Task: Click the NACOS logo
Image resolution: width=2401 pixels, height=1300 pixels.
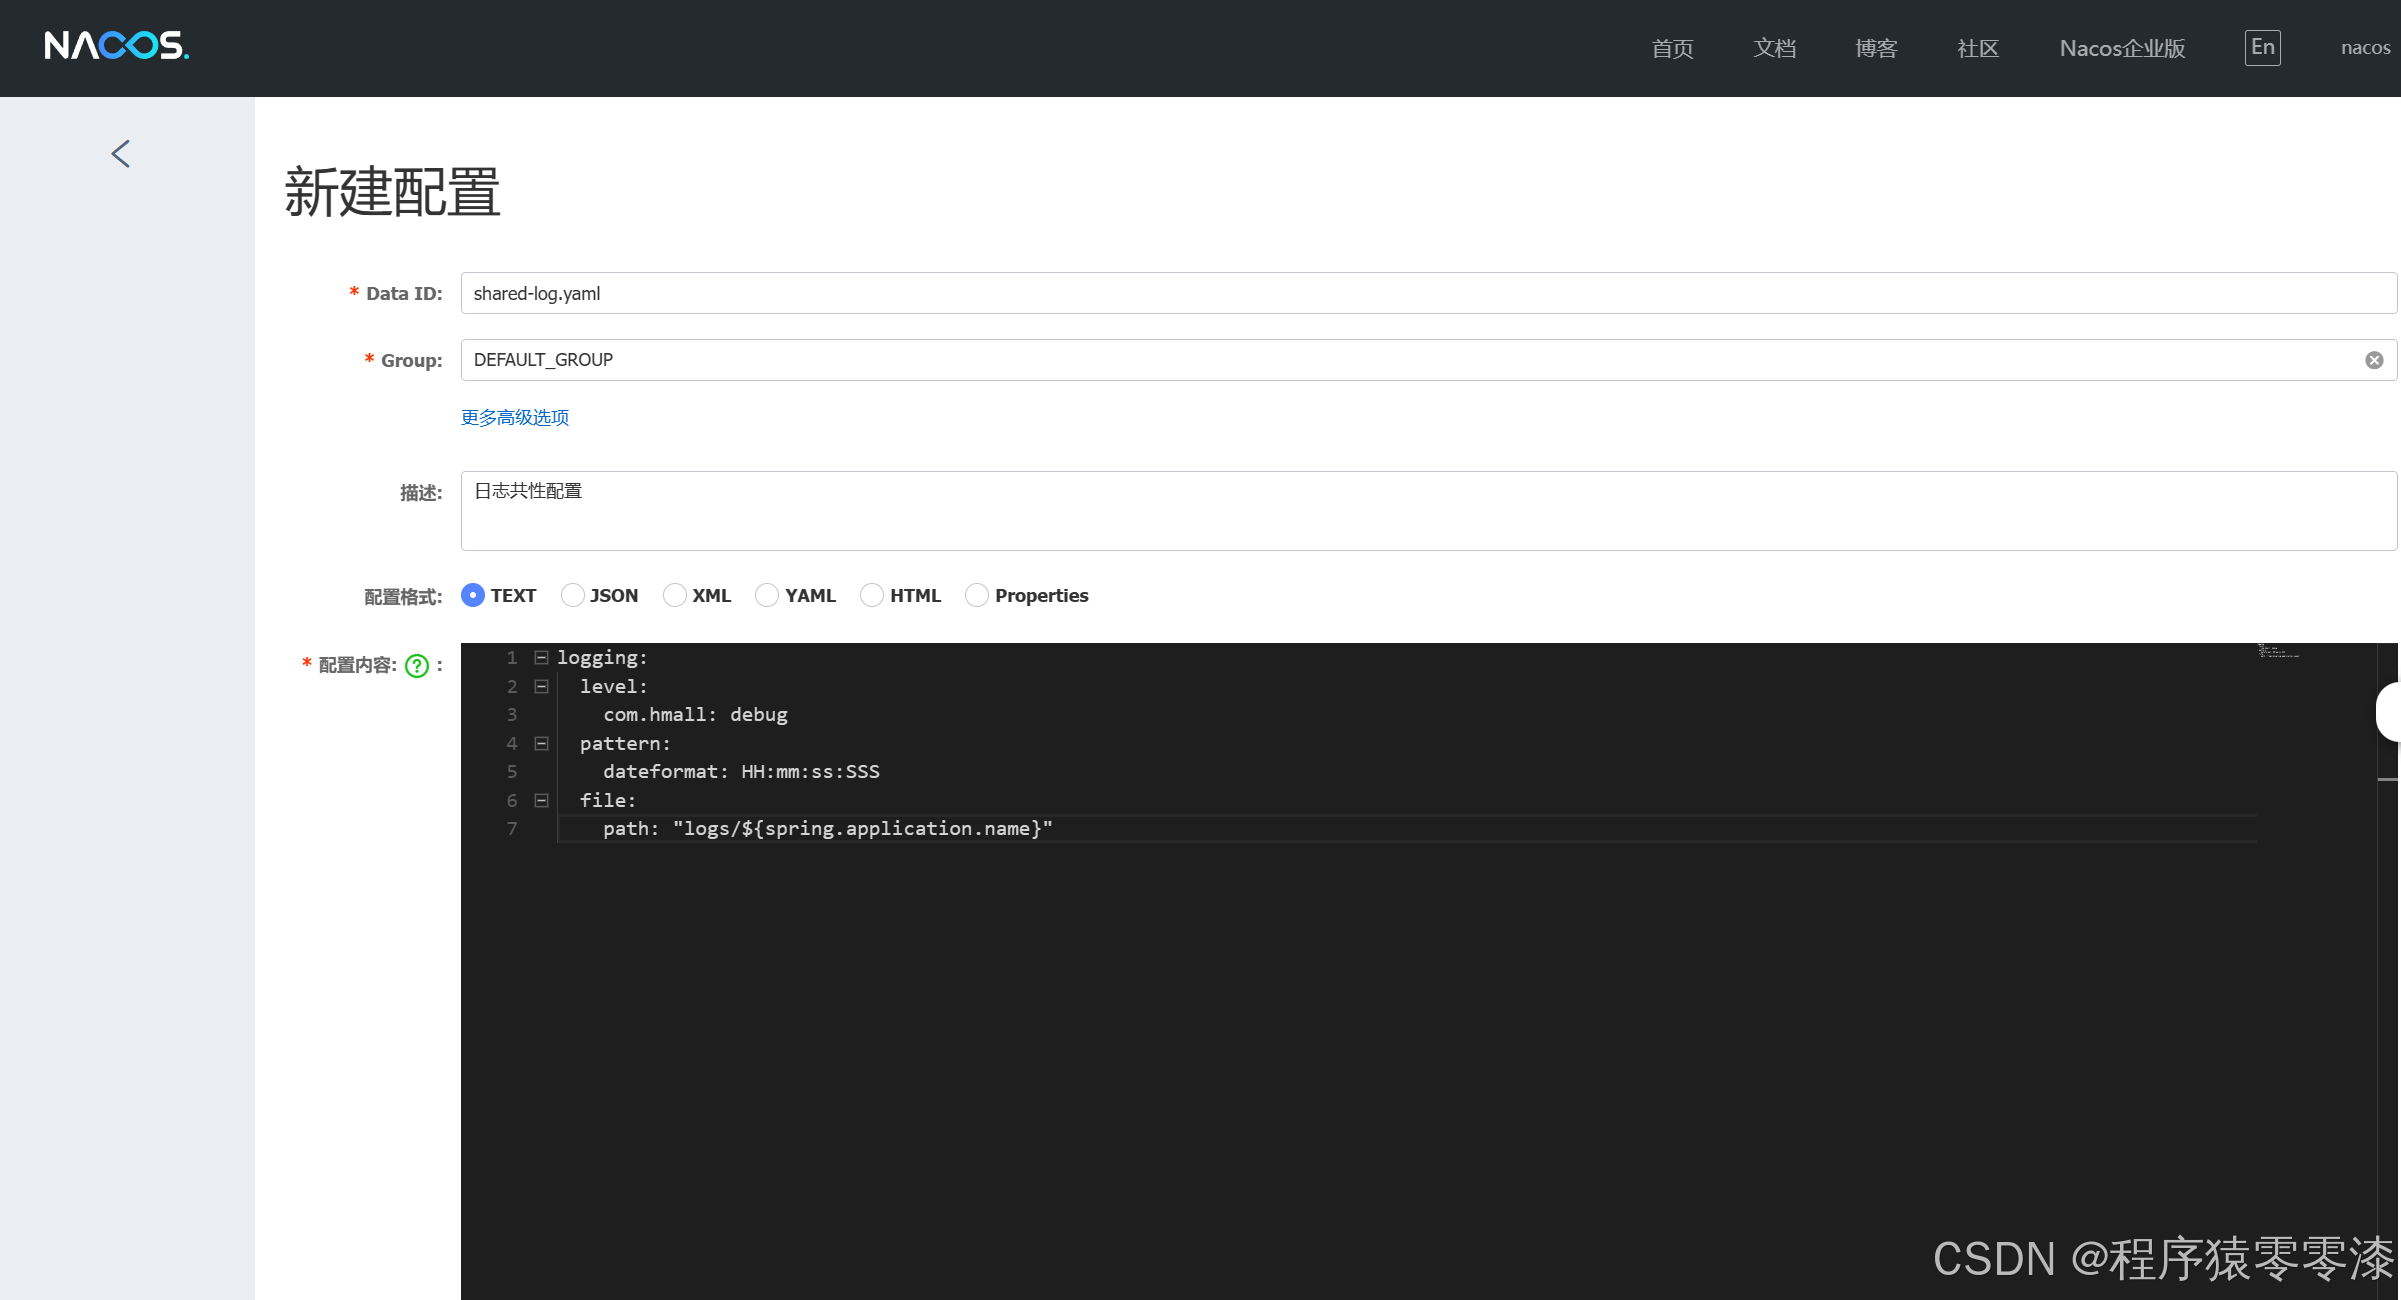Action: pyautogui.click(x=116, y=46)
